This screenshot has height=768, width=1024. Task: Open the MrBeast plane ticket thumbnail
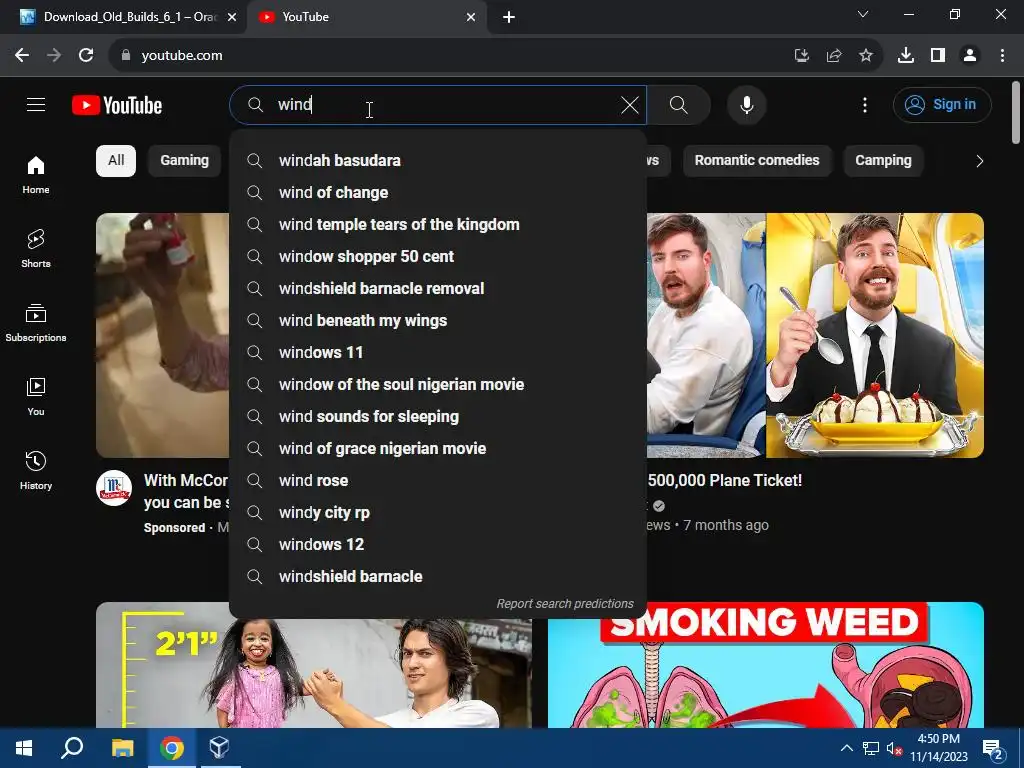pyautogui.click(x=815, y=335)
